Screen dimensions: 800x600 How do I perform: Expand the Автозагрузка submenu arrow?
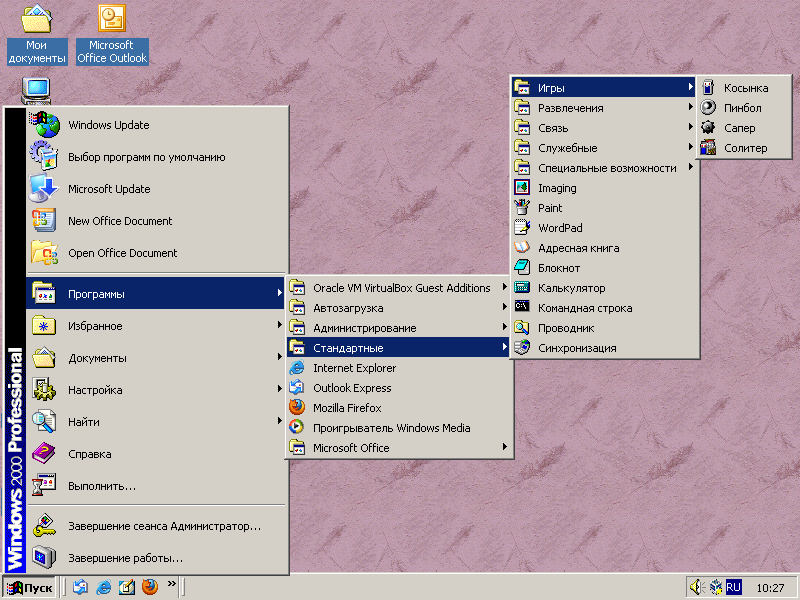504,307
